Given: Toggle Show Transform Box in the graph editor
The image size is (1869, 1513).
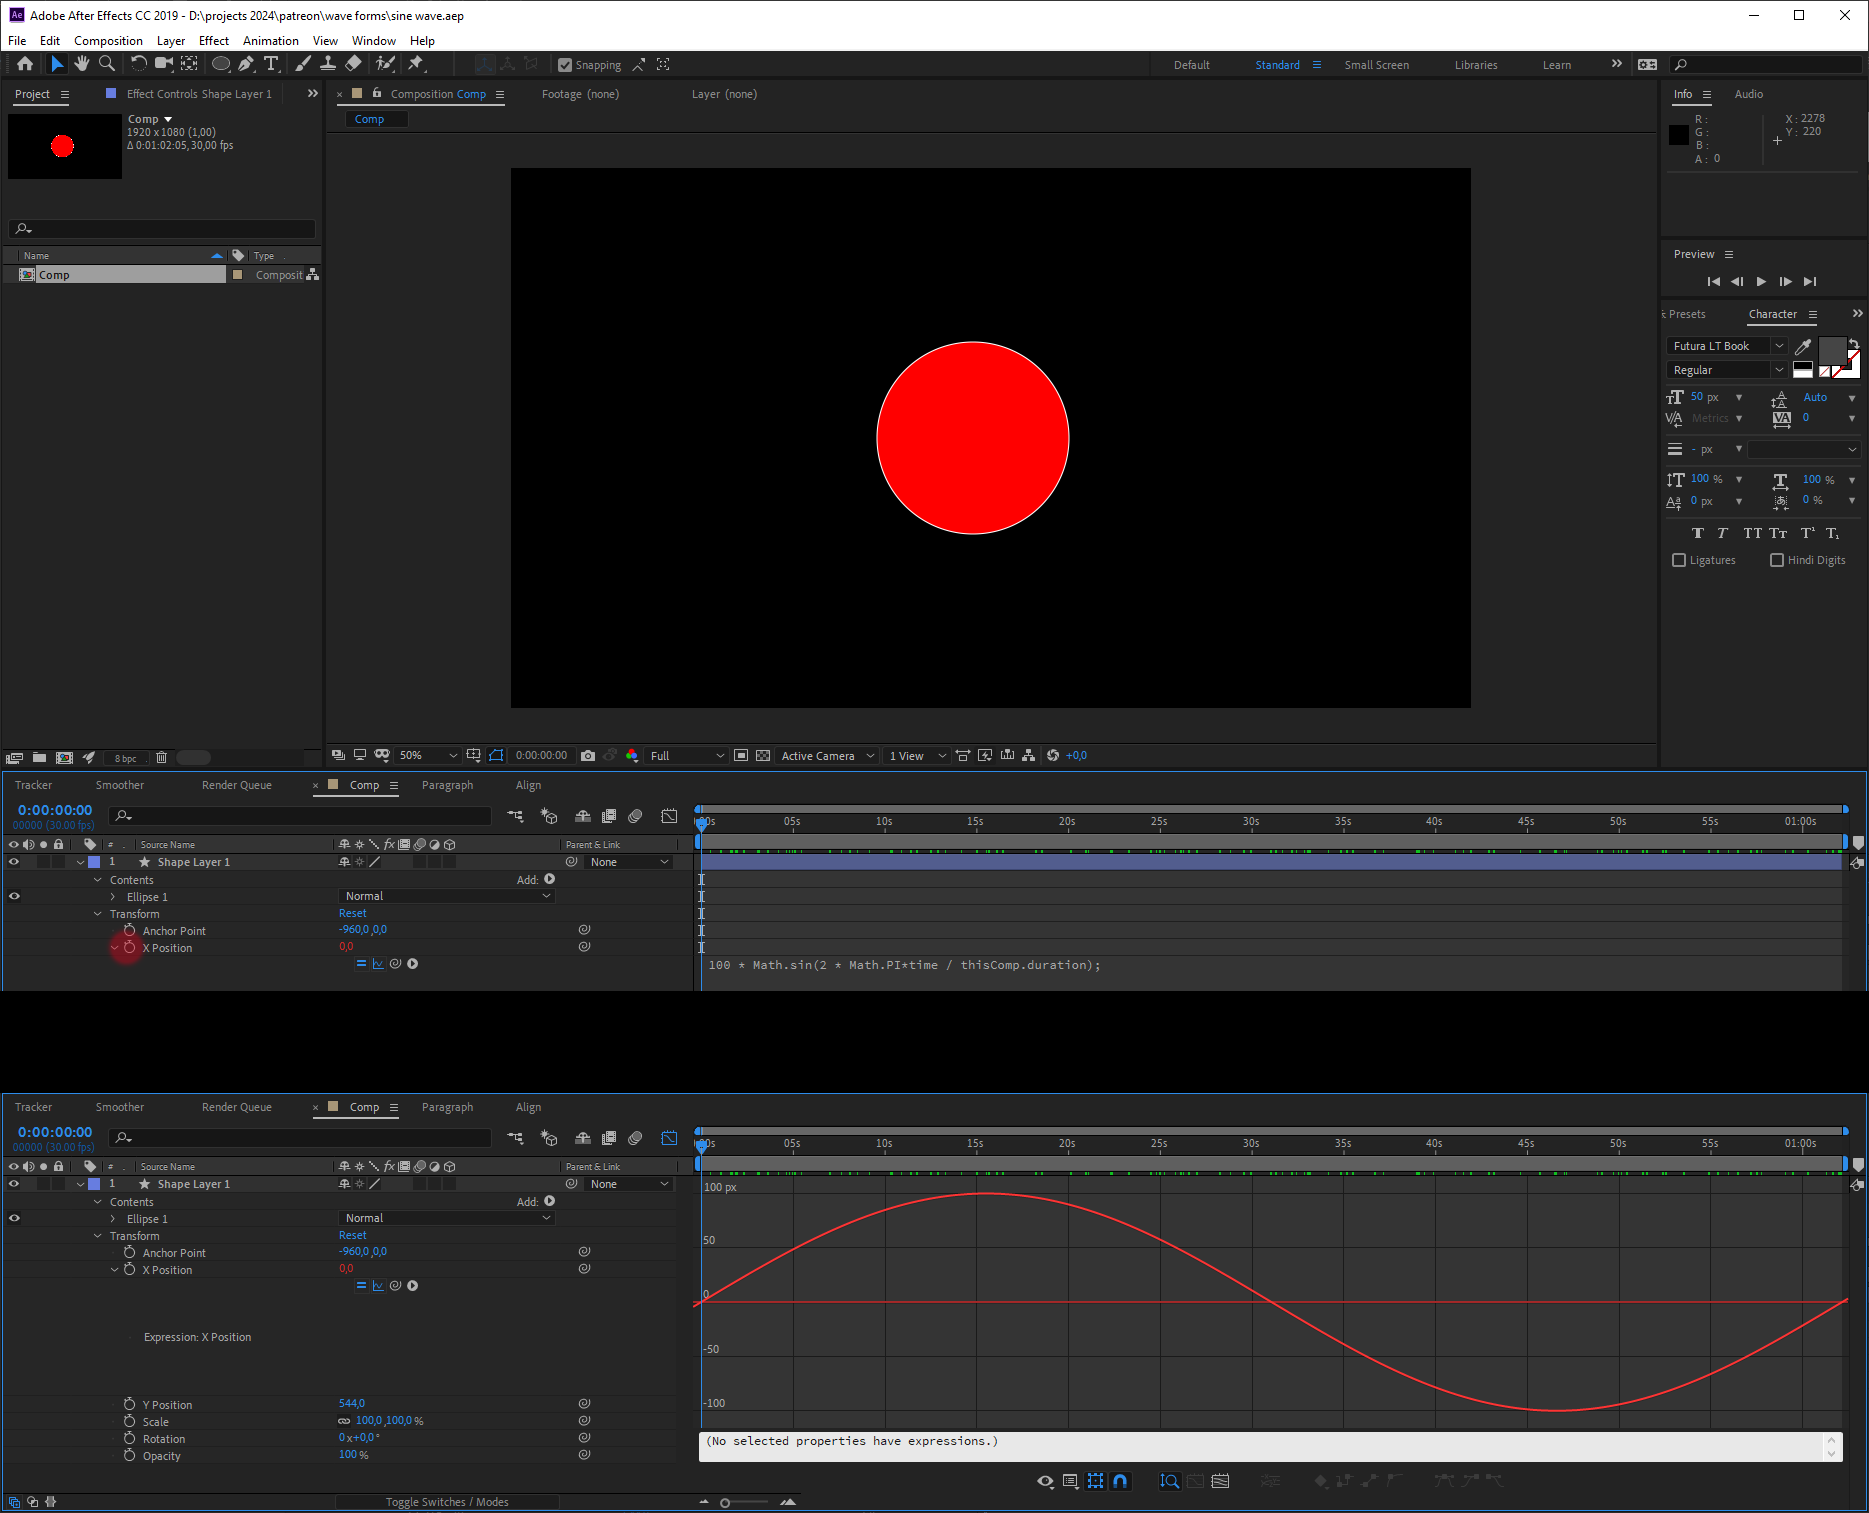Looking at the screenshot, I should (x=1096, y=1481).
